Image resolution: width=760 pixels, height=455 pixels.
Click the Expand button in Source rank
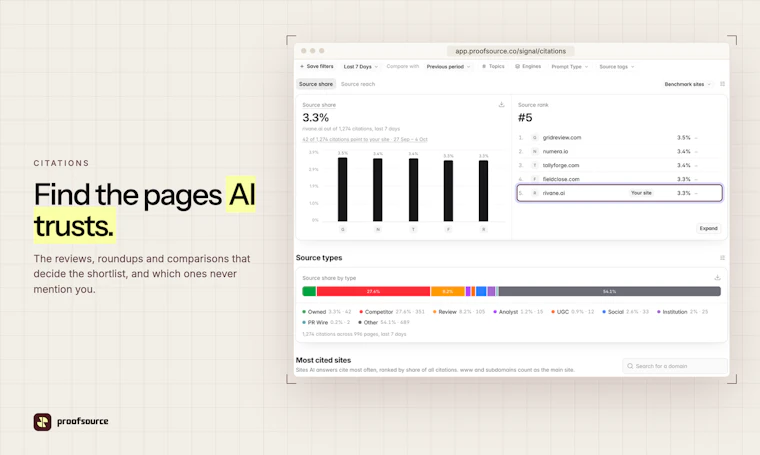[x=708, y=228]
